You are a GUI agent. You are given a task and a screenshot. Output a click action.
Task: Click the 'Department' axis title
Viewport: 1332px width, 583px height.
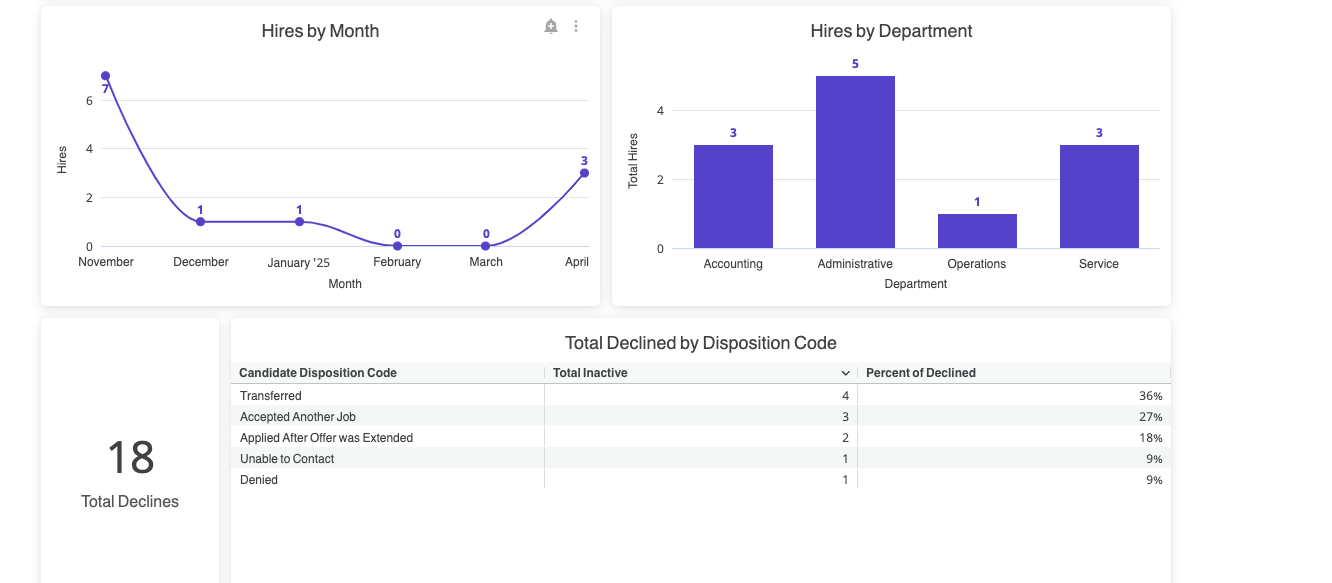916,284
